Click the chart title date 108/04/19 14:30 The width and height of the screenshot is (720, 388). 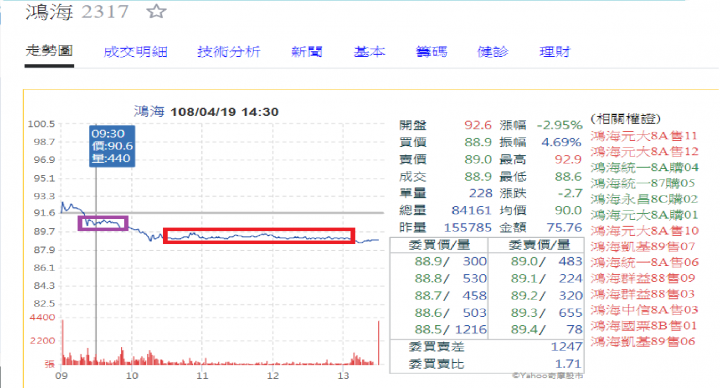coord(224,112)
